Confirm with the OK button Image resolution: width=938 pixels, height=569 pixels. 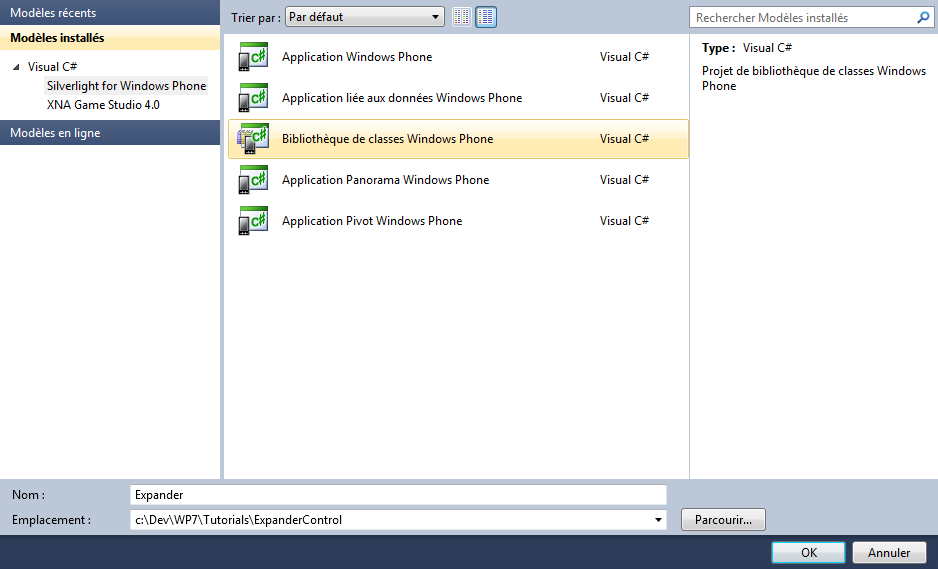pos(808,553)
